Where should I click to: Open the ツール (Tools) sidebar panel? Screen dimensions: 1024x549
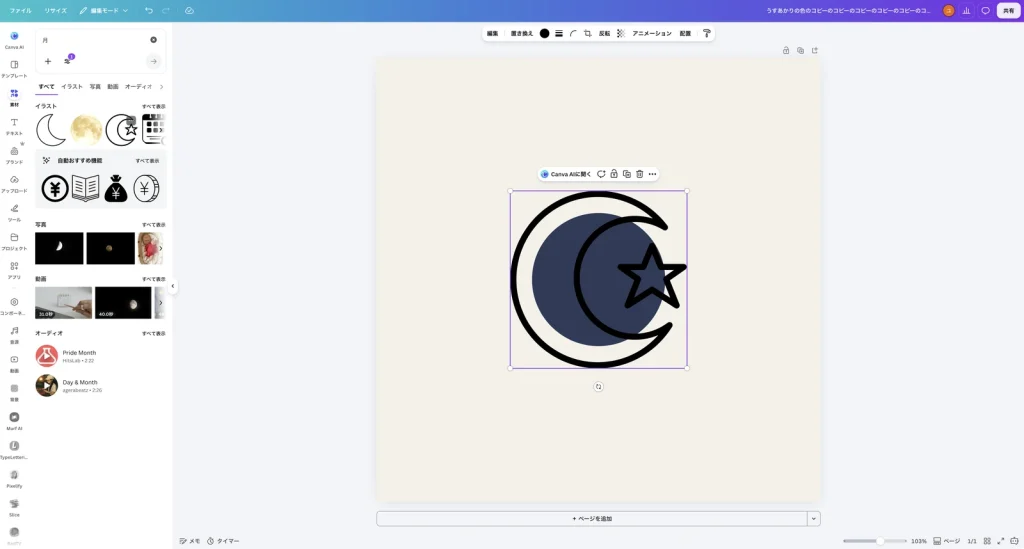tap(14, 212)
